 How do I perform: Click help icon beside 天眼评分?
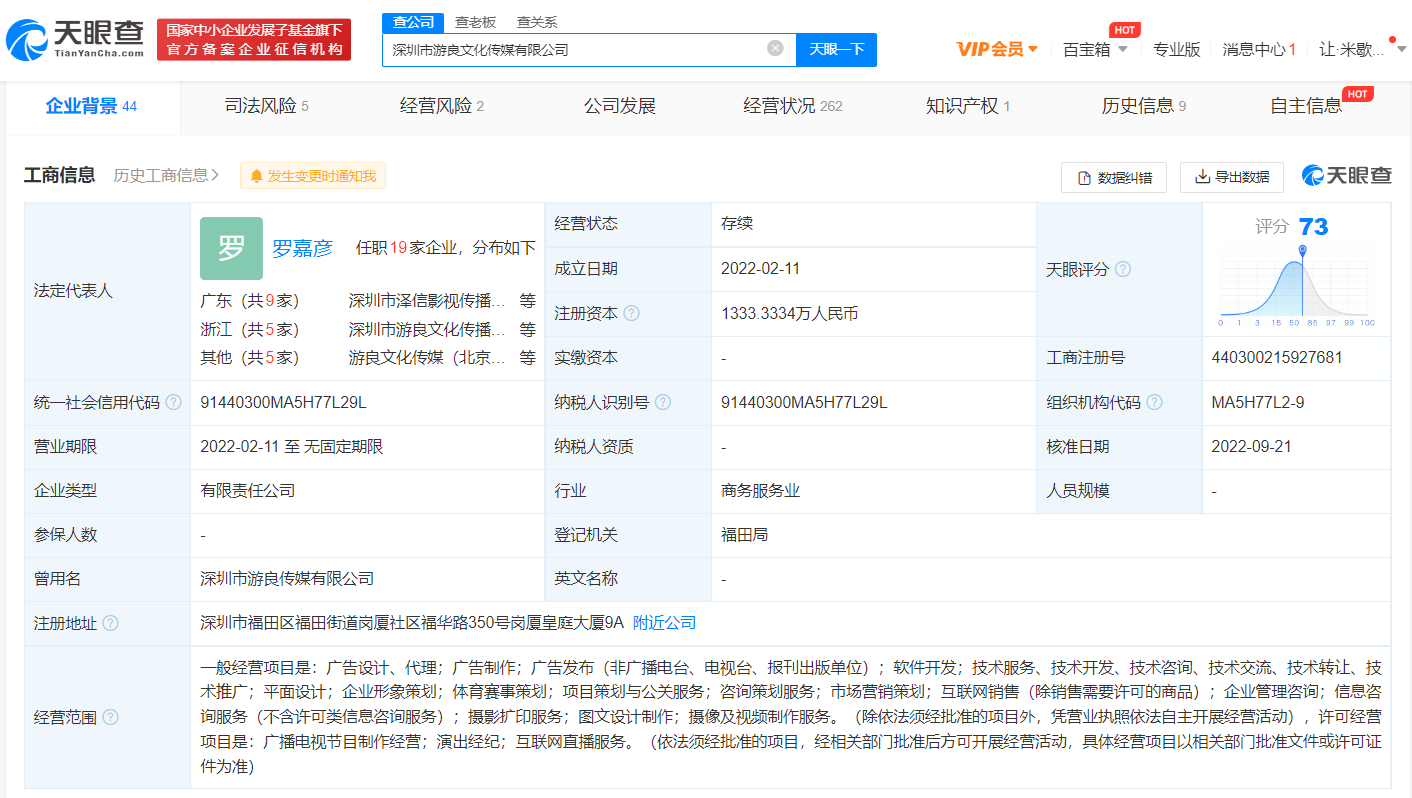1123,270
